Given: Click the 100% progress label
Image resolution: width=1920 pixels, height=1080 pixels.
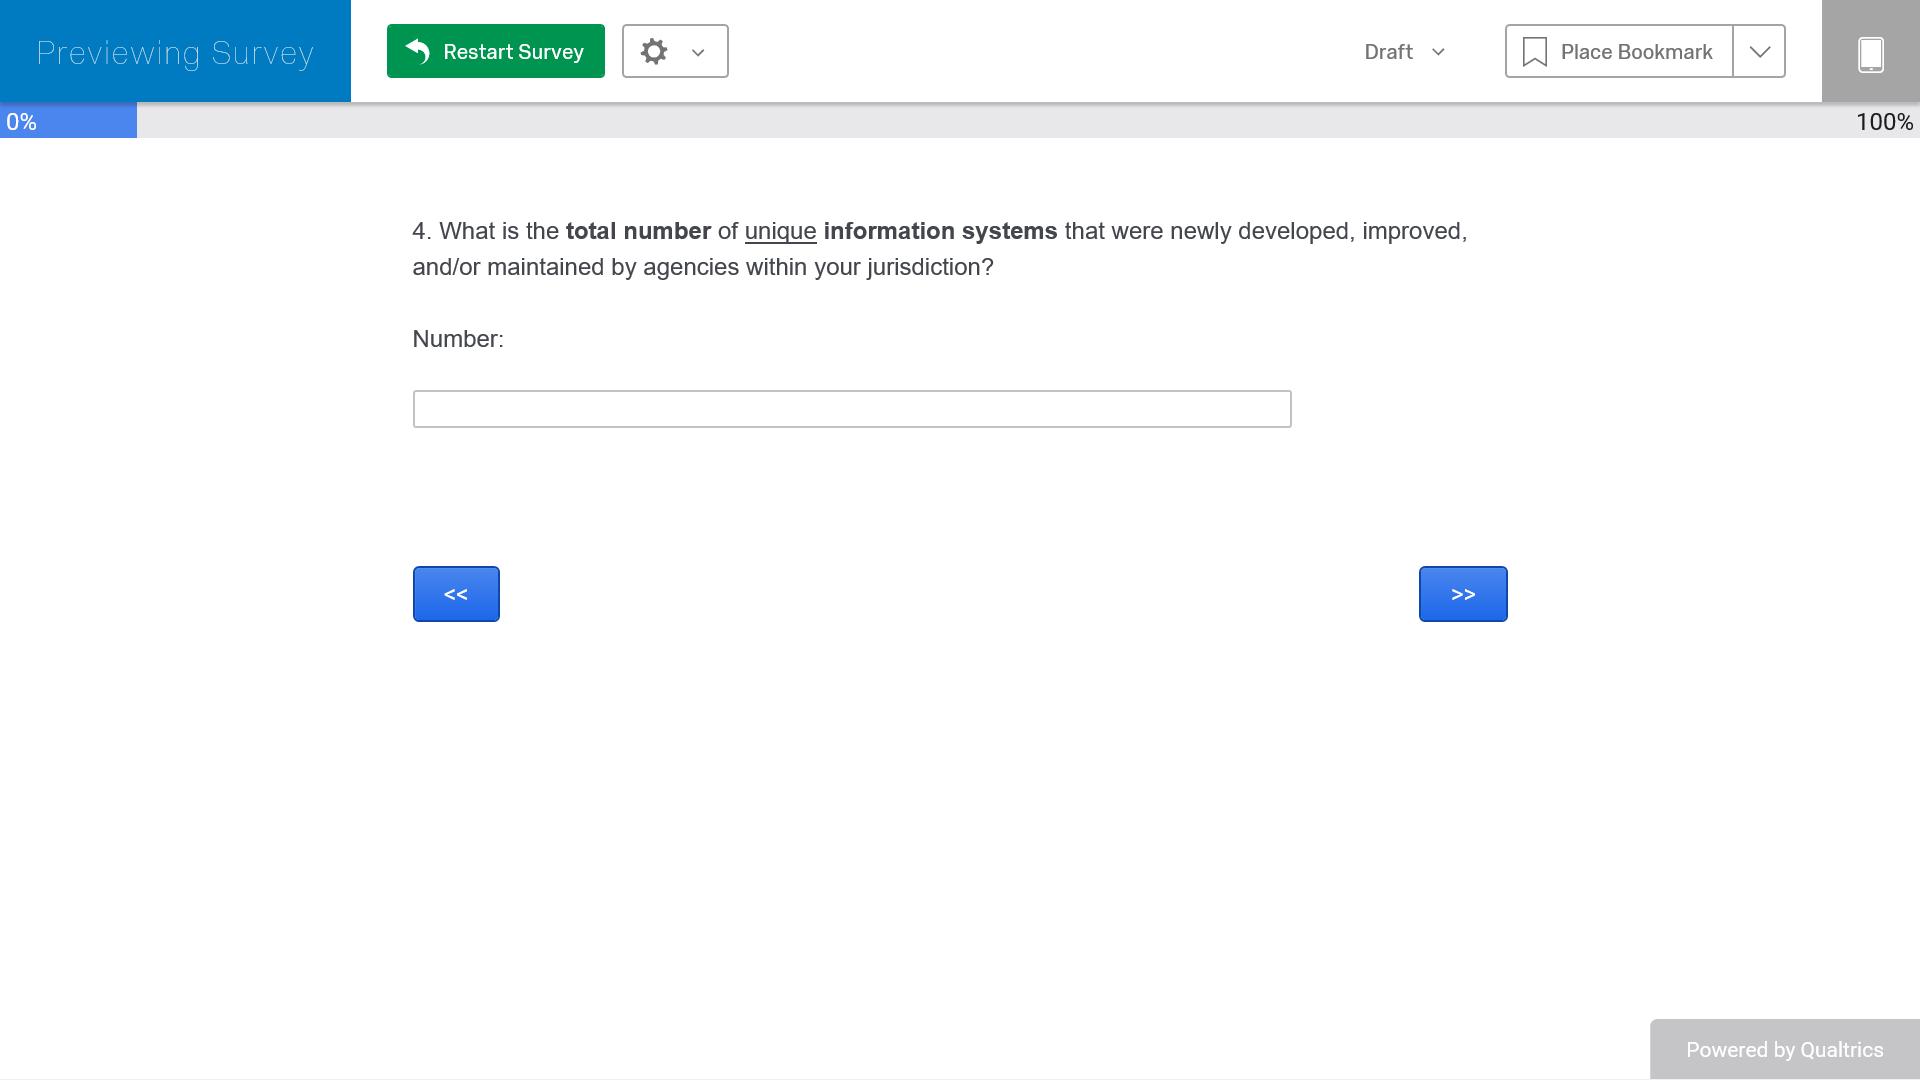Looking at the screenshot, I should tap(1884, 122).
